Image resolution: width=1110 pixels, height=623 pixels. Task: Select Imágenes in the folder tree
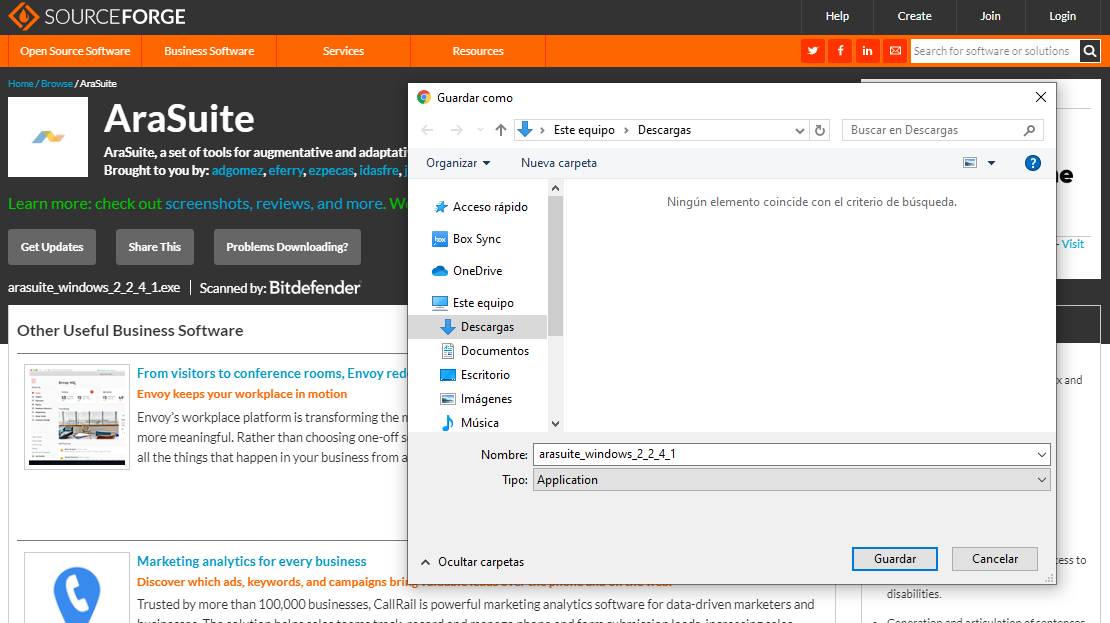click(x=476, y=399)
